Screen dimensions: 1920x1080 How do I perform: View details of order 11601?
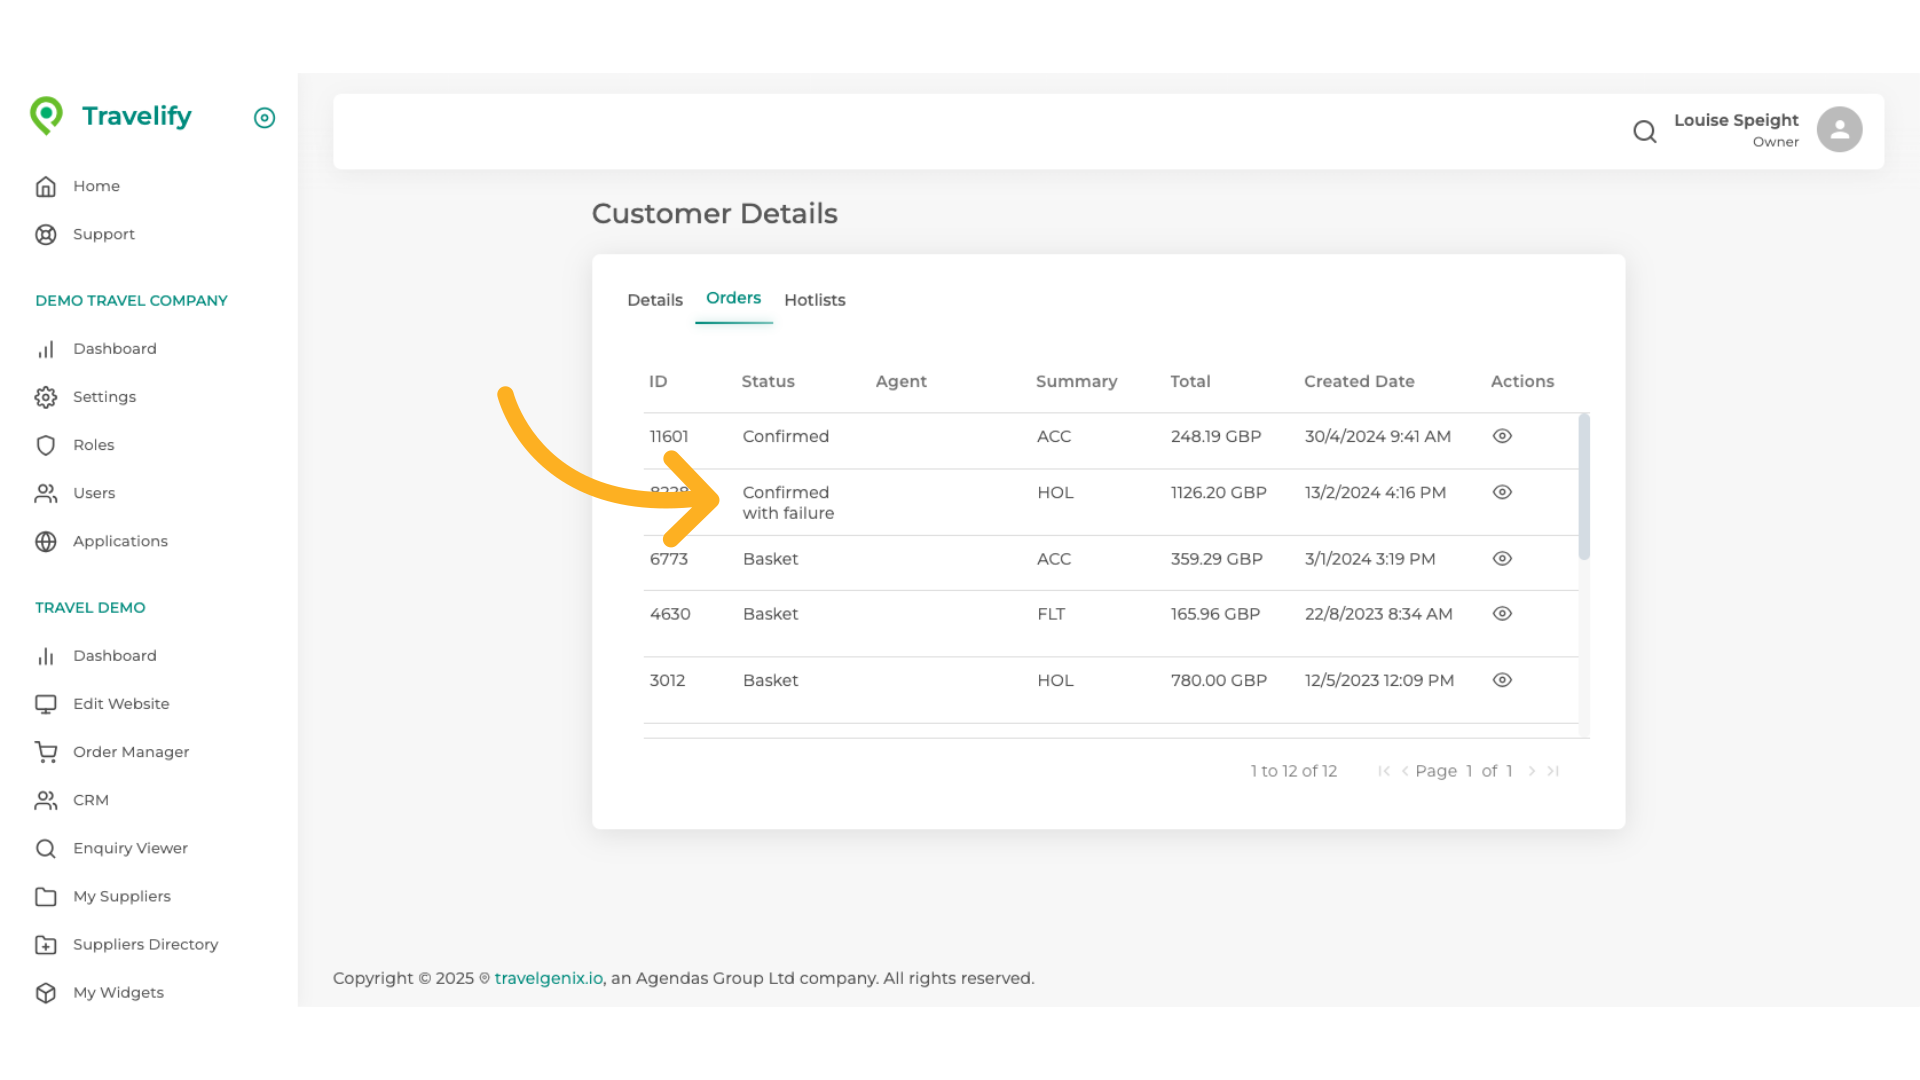click(1502, 436)
